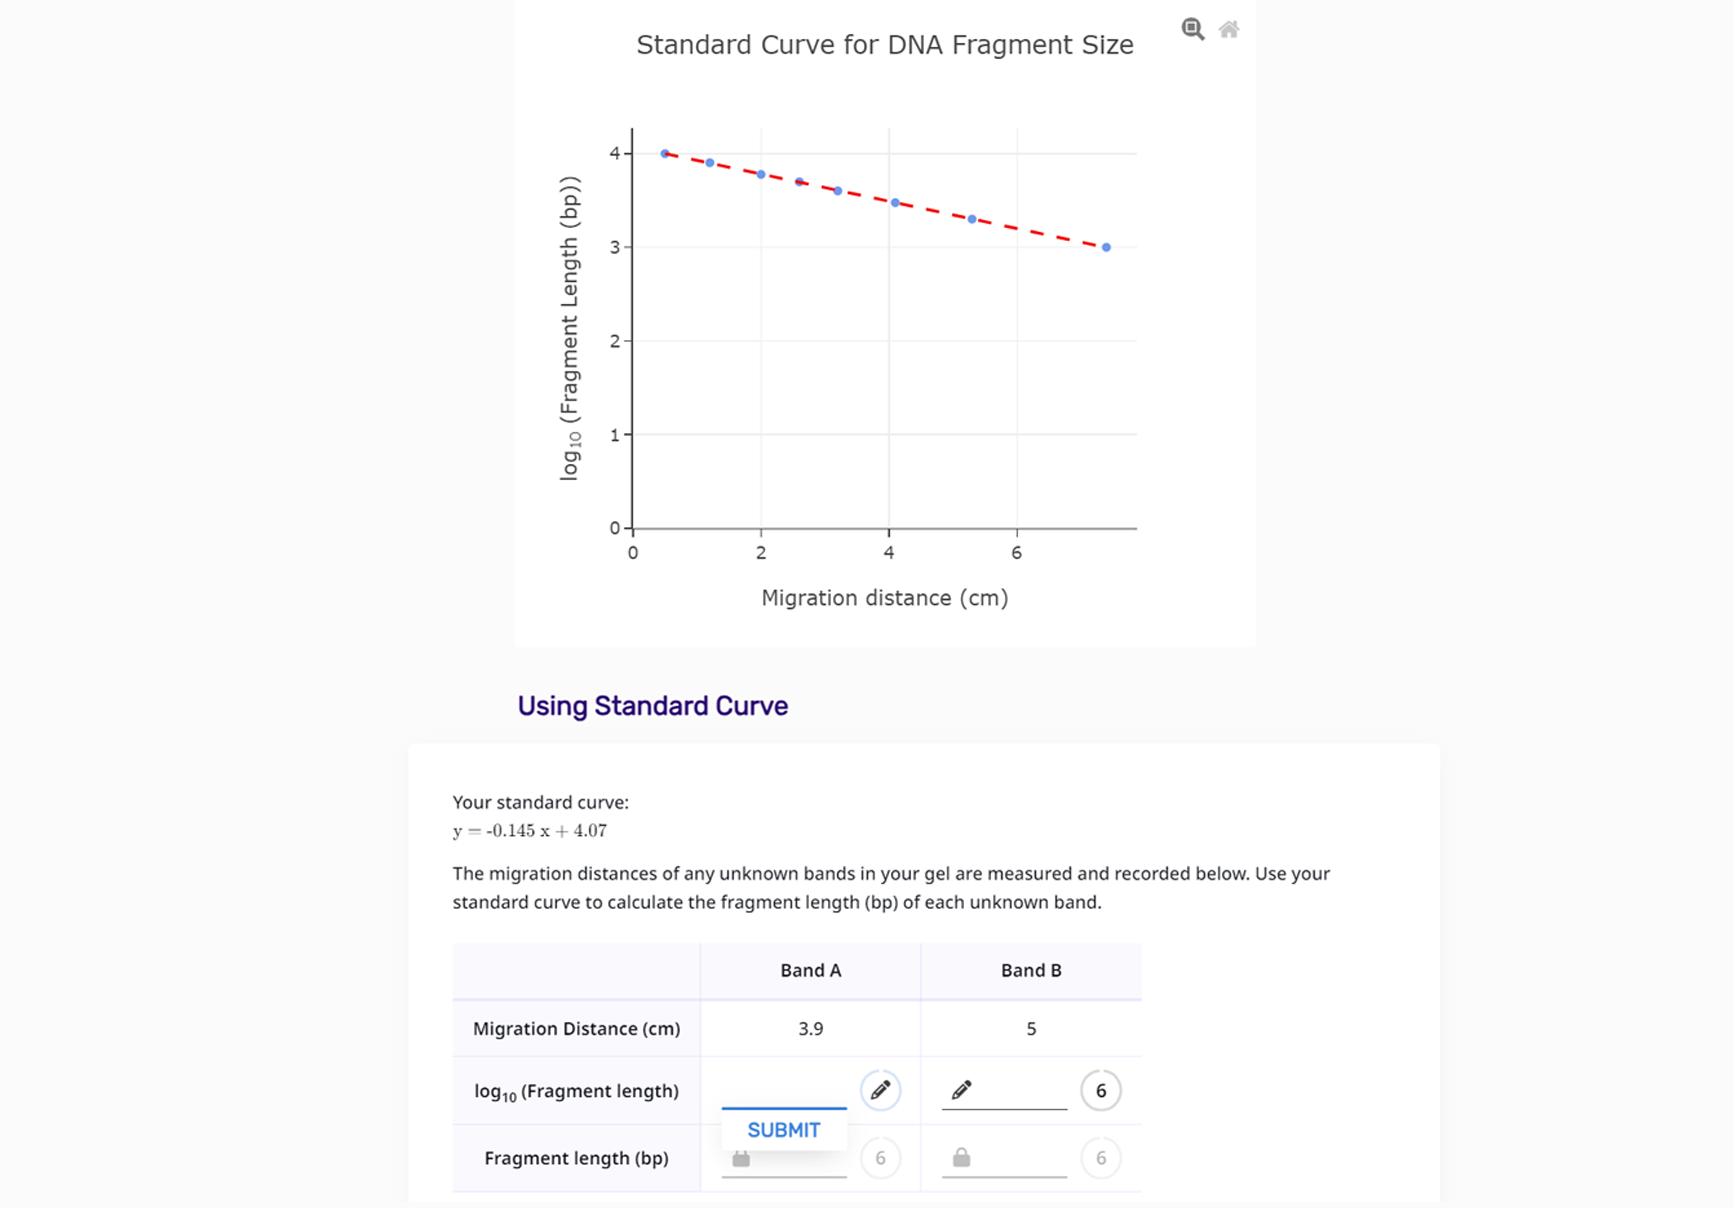Click the standard curve equation text

(x=530, y=830)
